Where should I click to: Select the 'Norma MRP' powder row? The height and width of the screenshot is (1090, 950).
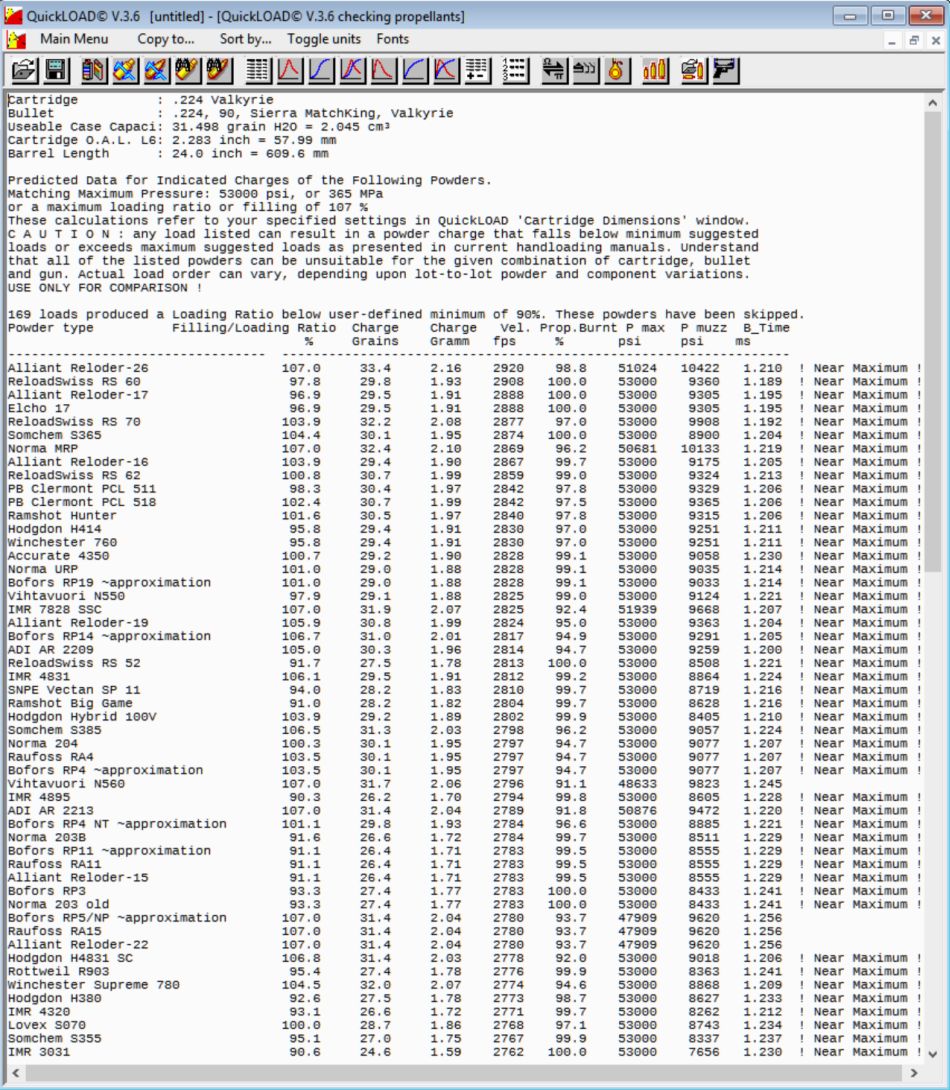point(464,448)
